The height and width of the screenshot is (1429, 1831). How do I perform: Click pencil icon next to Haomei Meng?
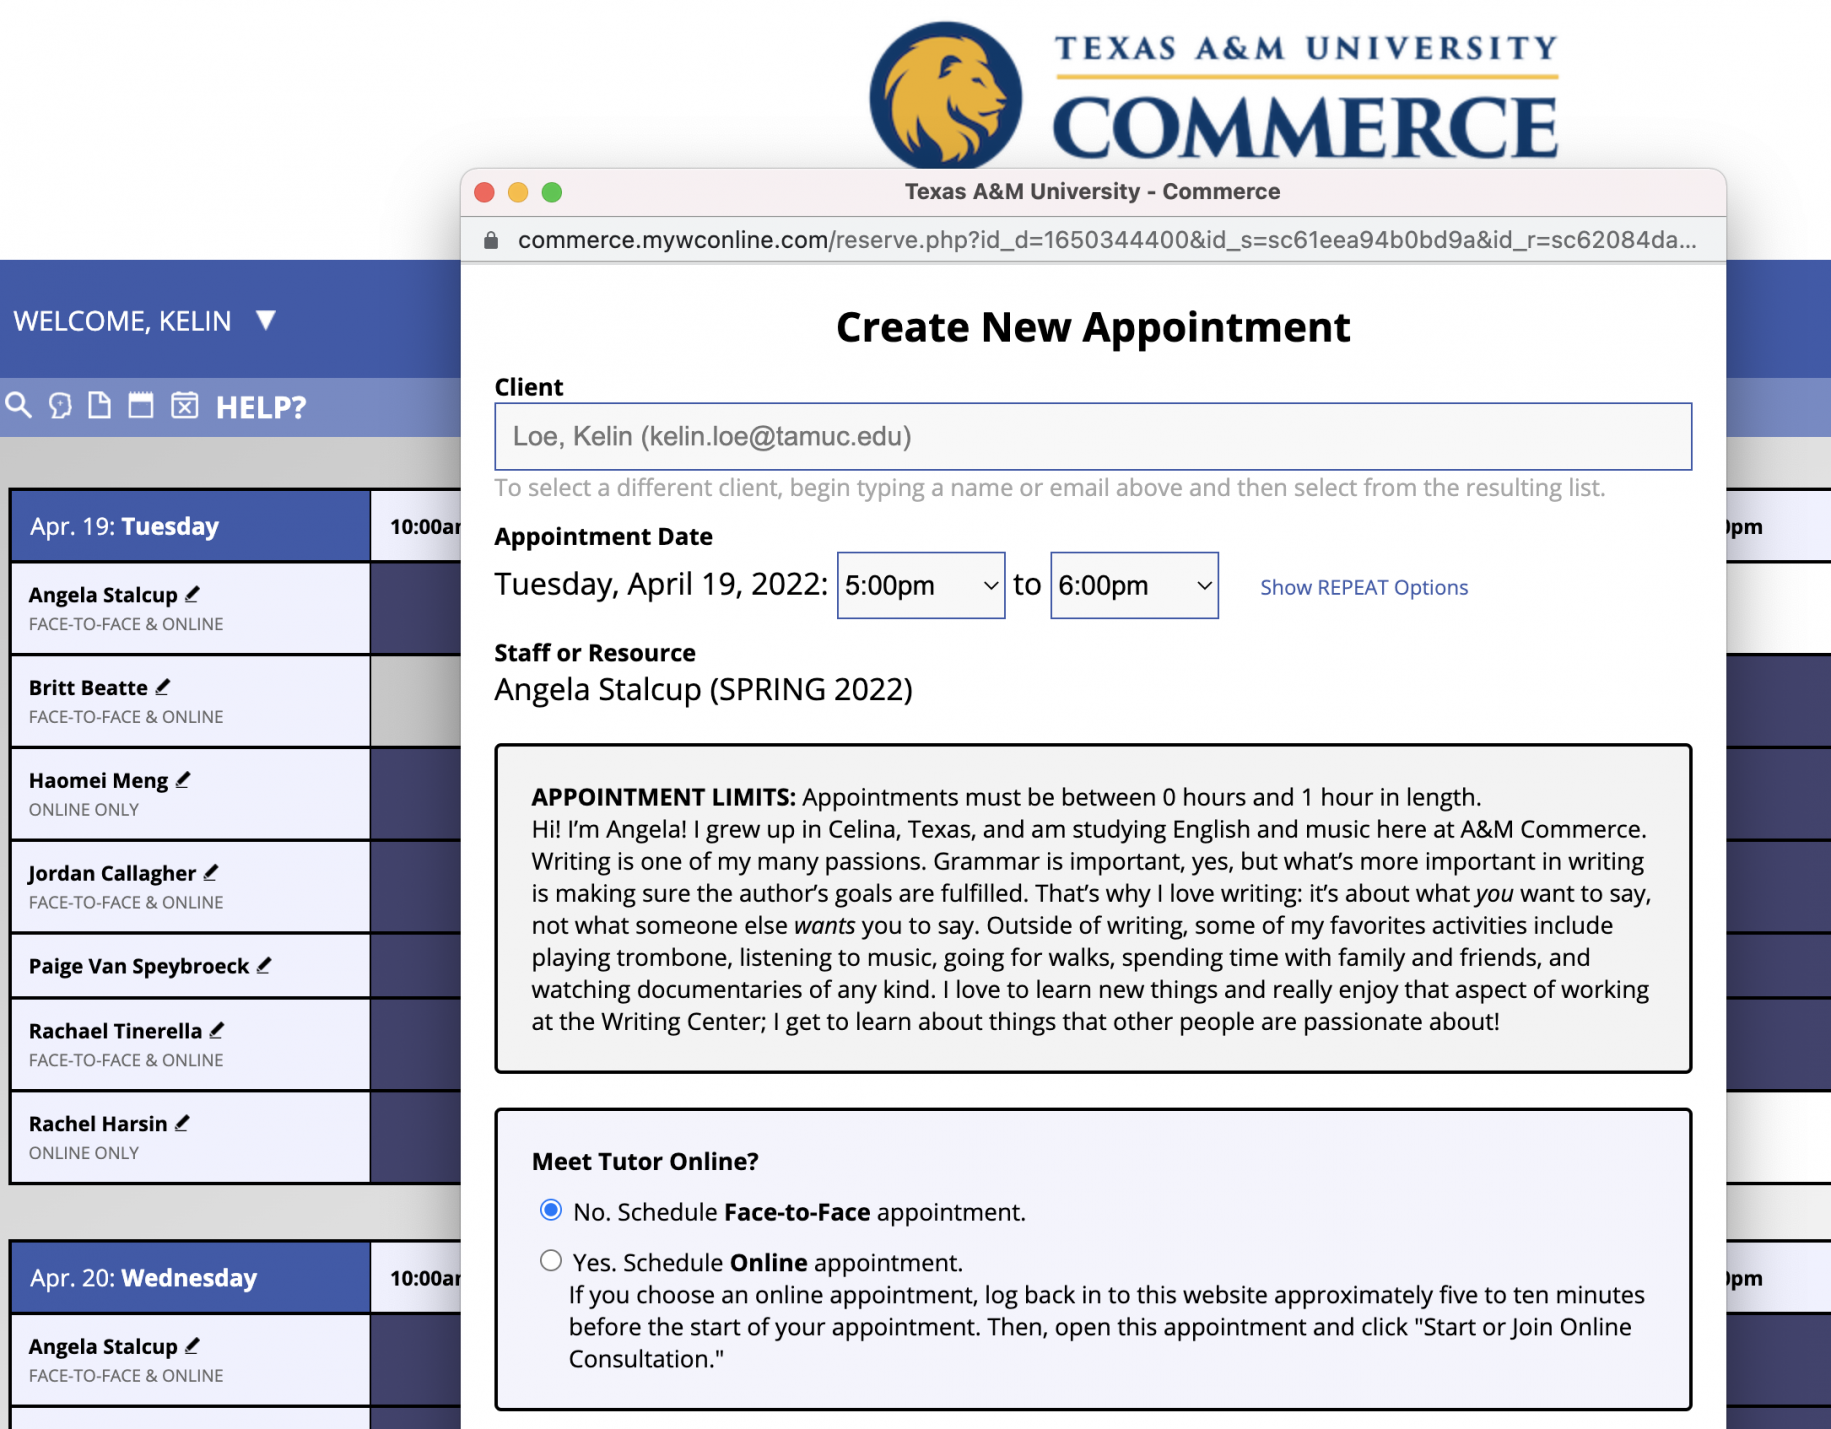pyautogui.click(x=183, y=780)
